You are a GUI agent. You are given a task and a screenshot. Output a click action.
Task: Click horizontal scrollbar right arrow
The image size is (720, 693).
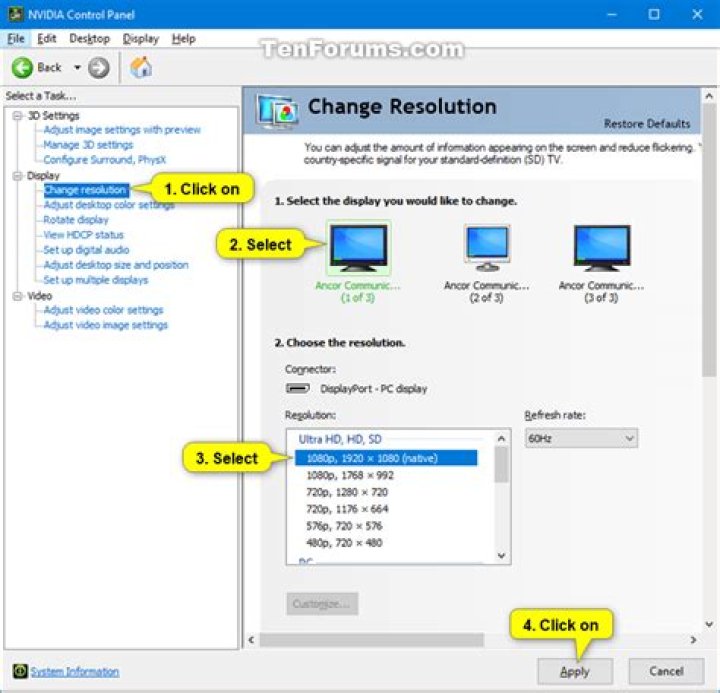(x=693, y=640)
